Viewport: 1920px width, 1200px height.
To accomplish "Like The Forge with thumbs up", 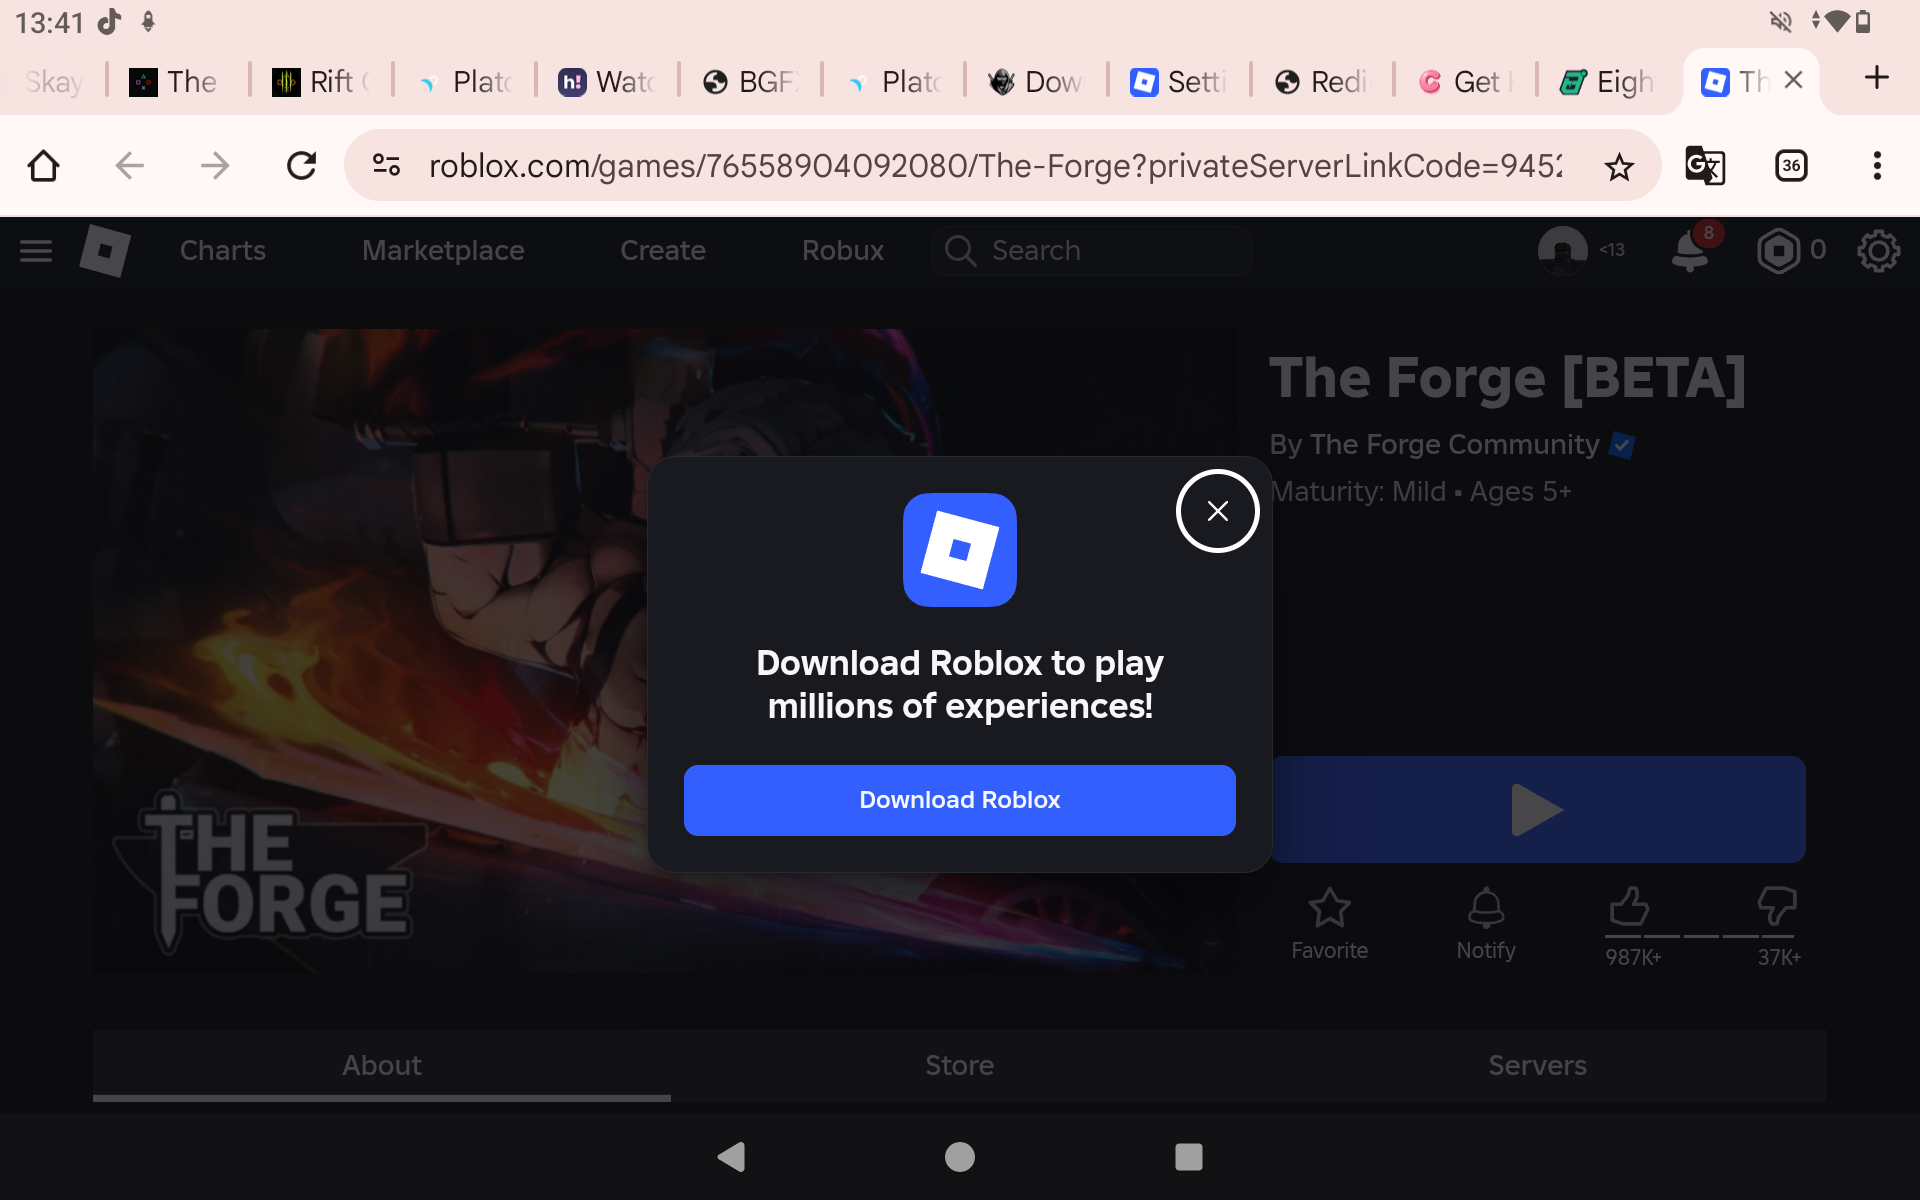I will tap(1630, 907).
